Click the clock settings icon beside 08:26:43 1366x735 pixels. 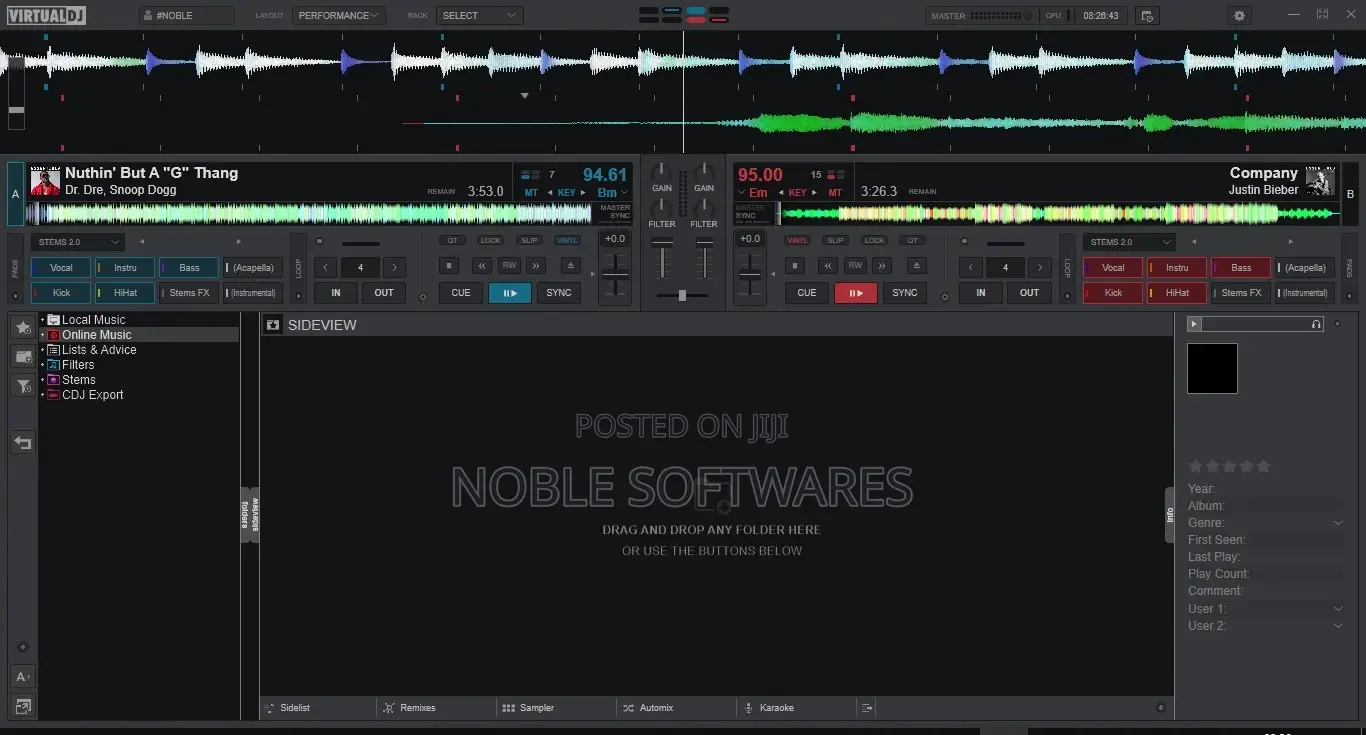pyautogui.click(x=1147, y=16)
